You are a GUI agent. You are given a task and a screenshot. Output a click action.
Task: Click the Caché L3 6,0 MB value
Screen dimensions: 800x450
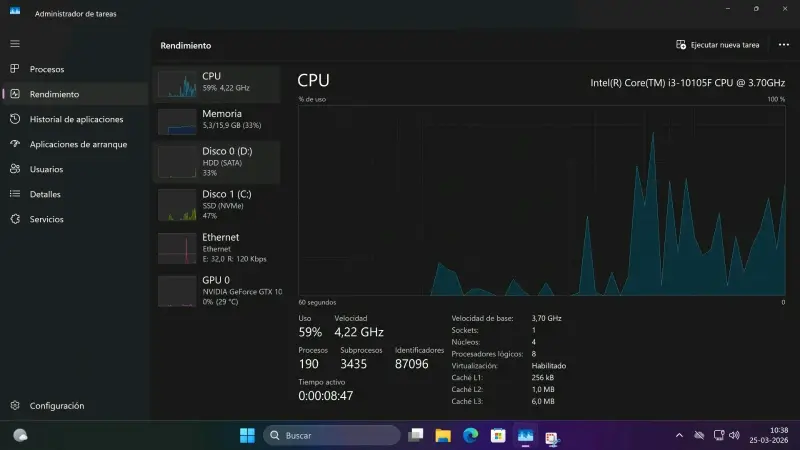point(543,402)
